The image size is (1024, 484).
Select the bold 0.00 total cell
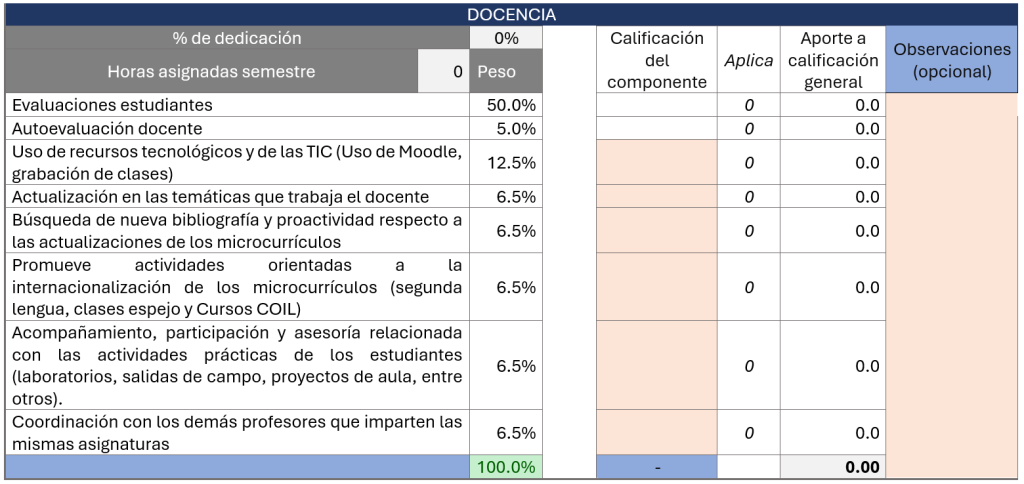(833, 467)
